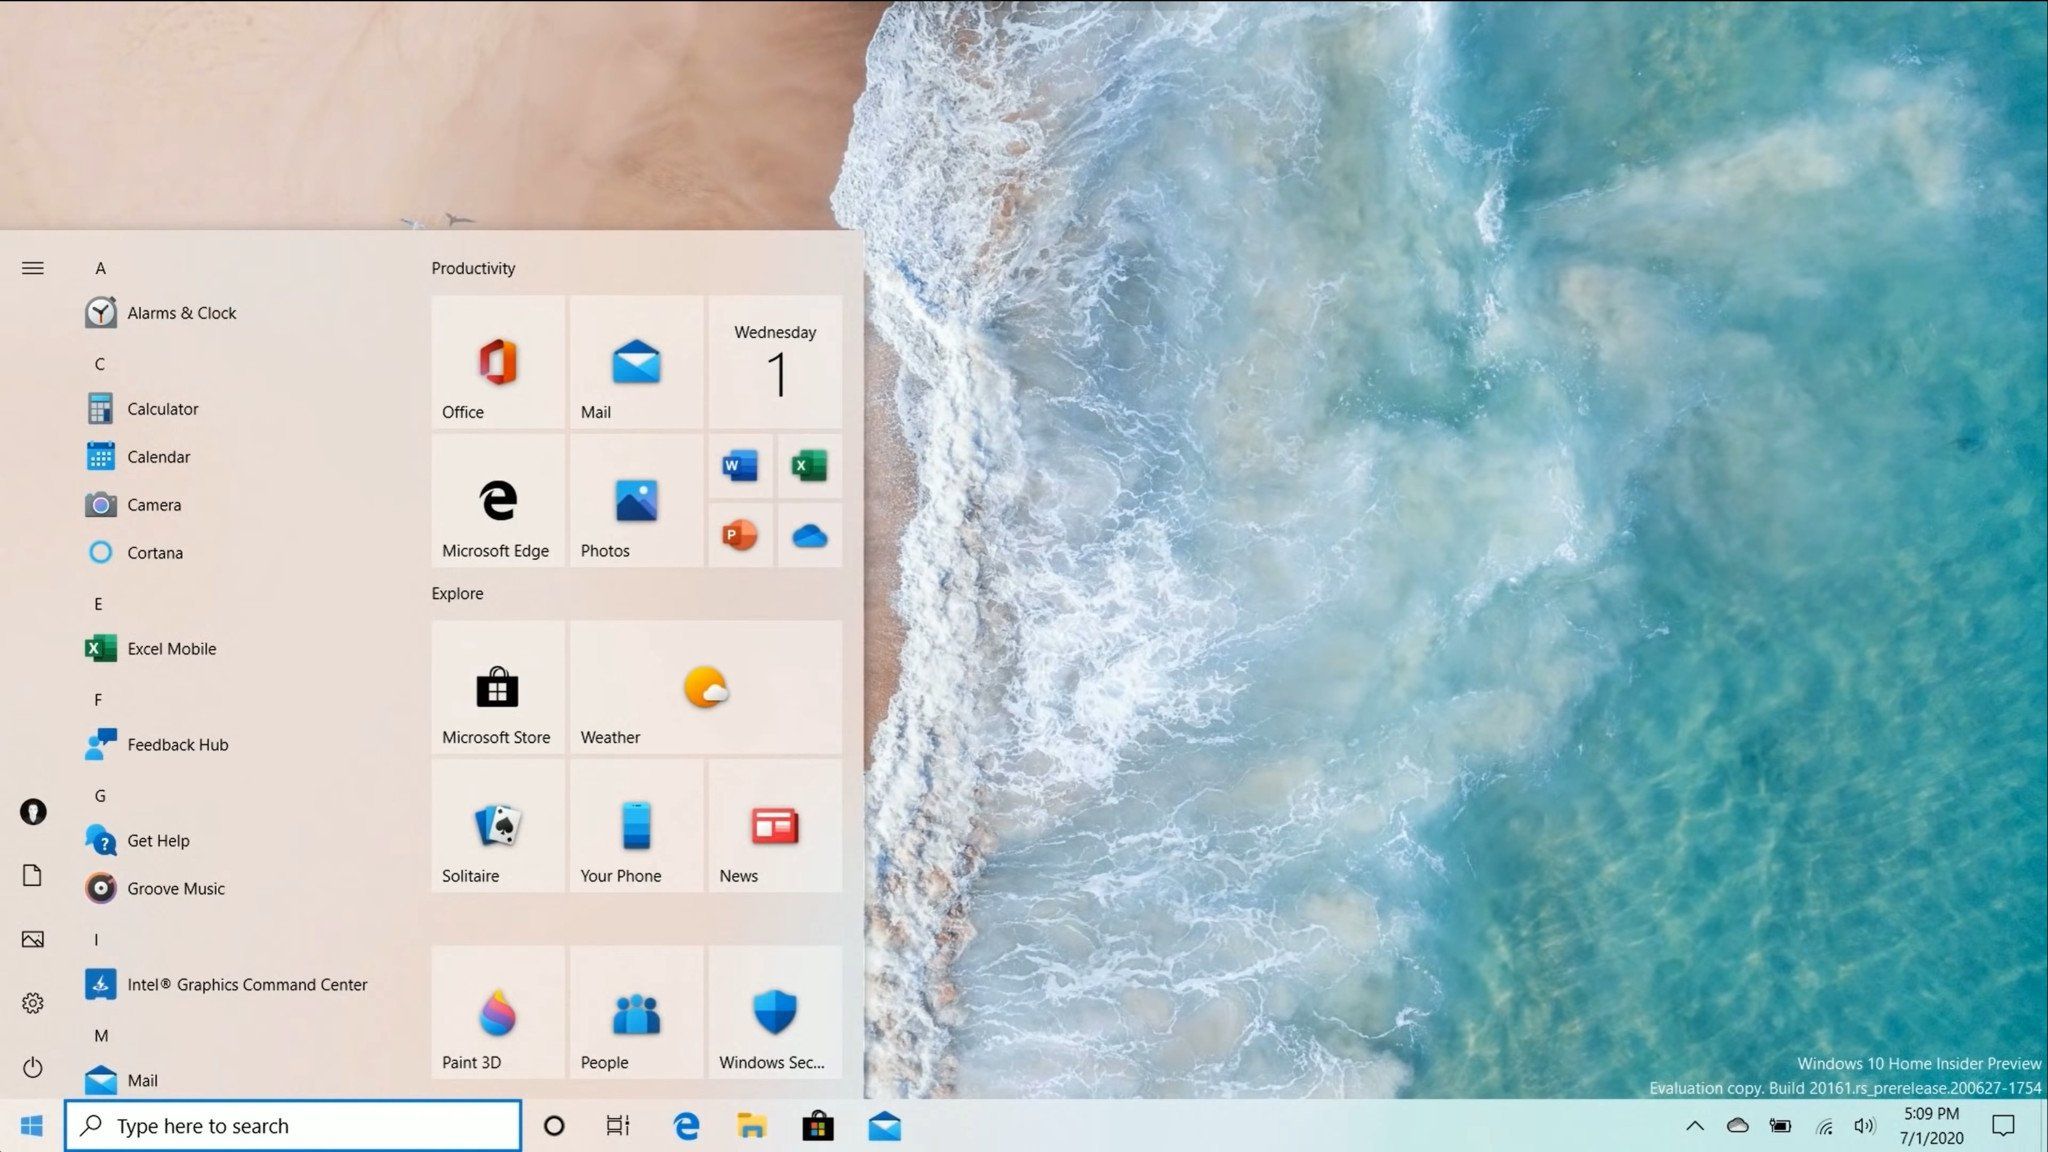Select the Word tile
This screenshot has height=1152, width=2048.
pos(740,466)
